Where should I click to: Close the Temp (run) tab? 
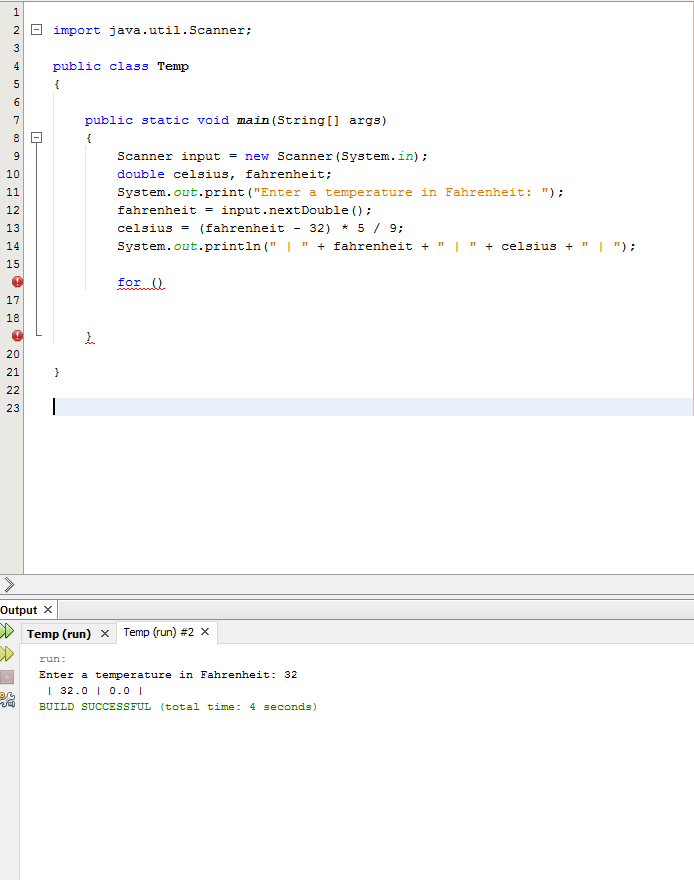[104, 634]
